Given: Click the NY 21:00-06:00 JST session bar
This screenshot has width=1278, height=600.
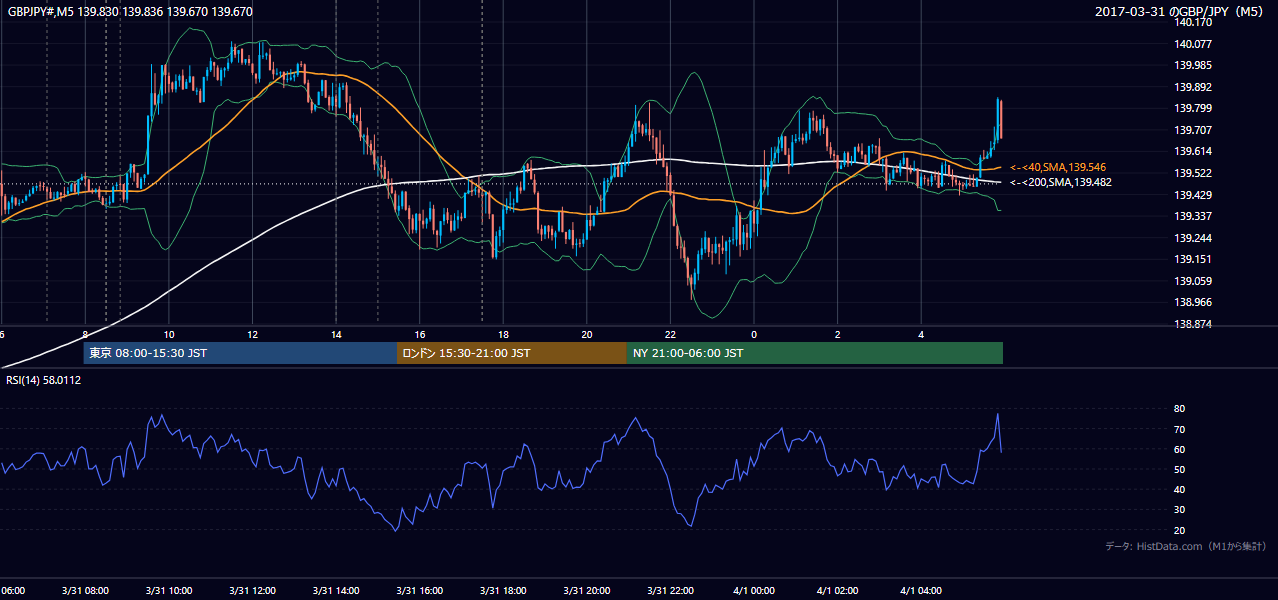Looking at the screenshot, I should (815, 353).
